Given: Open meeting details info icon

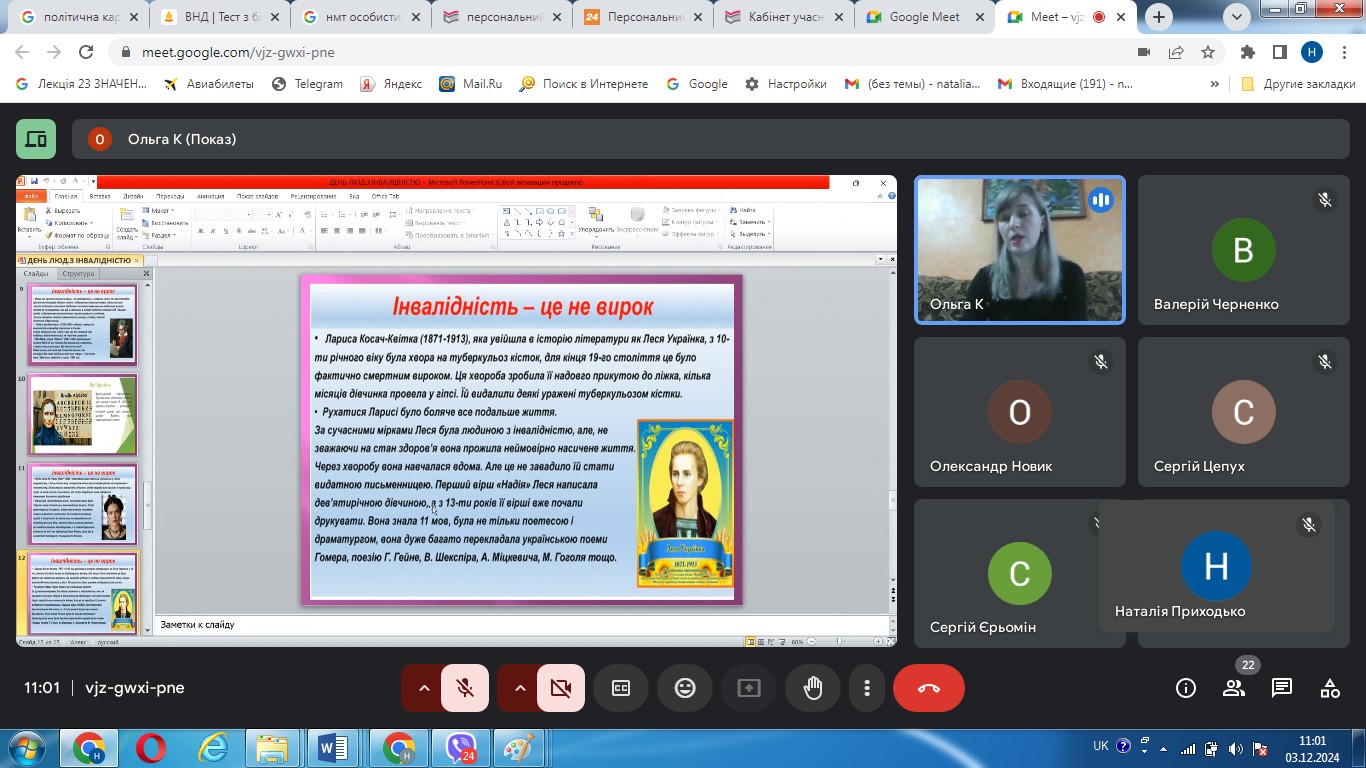Looking at the screenshot, I should pyautogui.click(x=1186, y=688).
